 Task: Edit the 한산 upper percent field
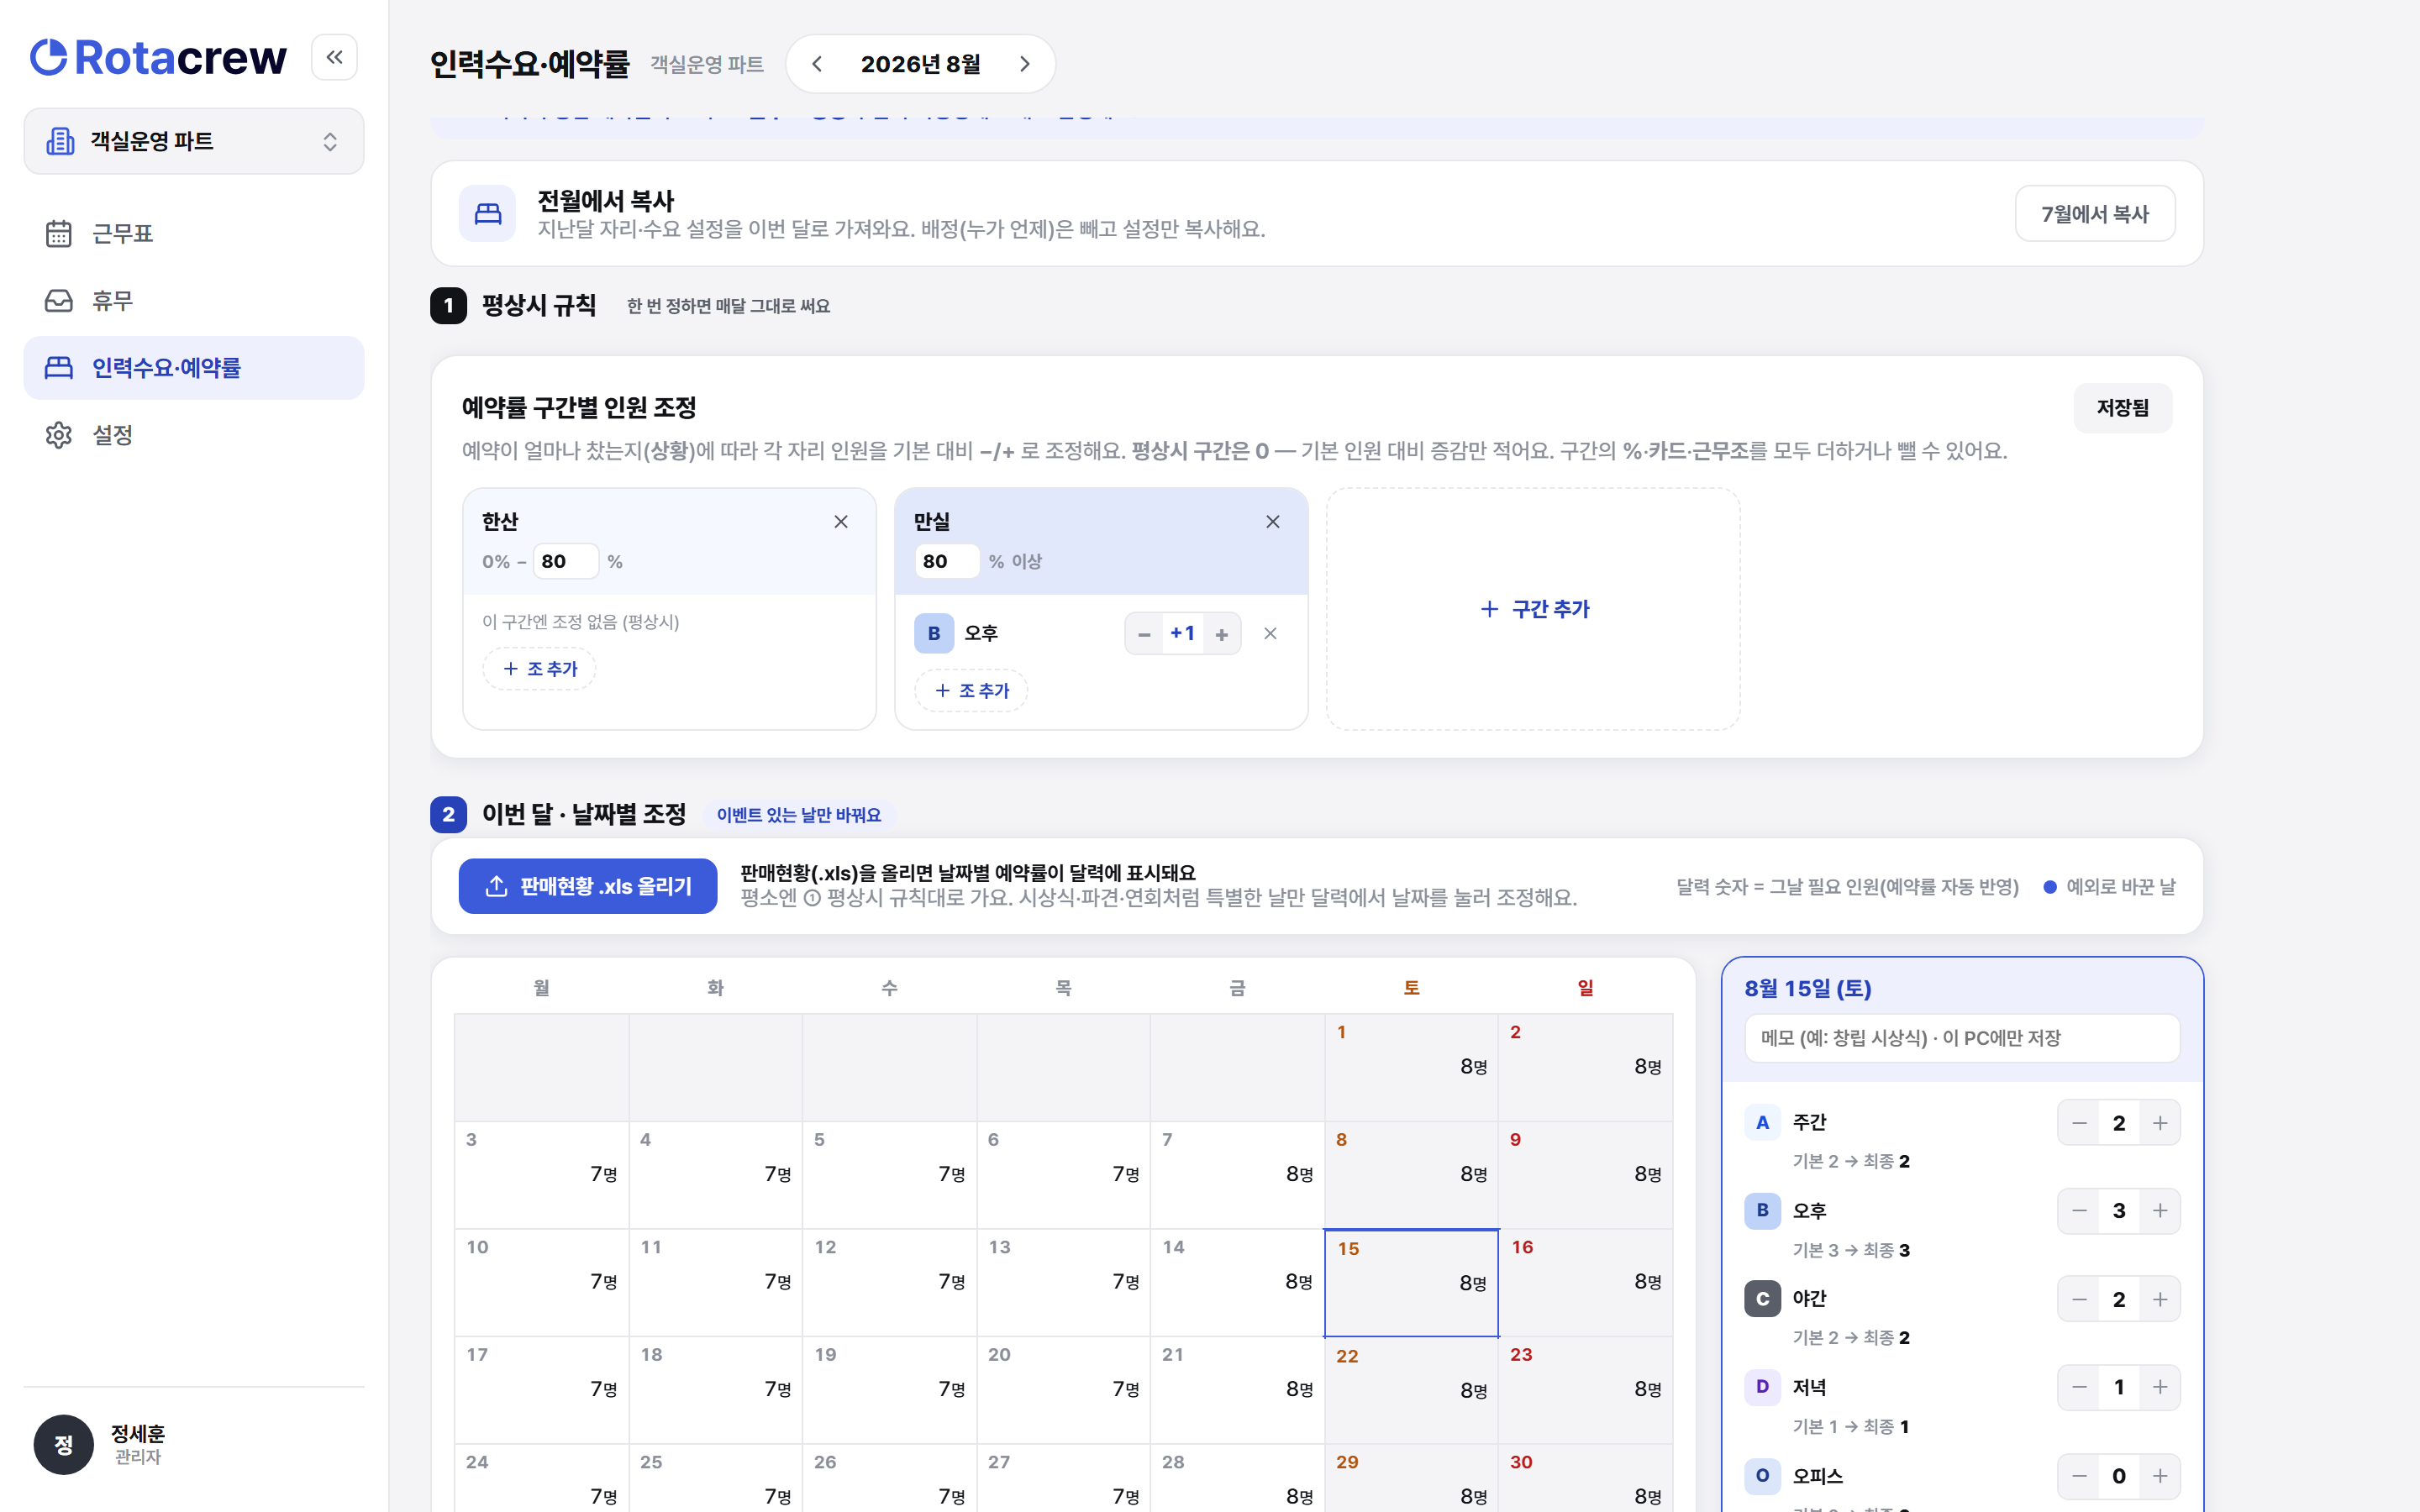click(565, 561)
